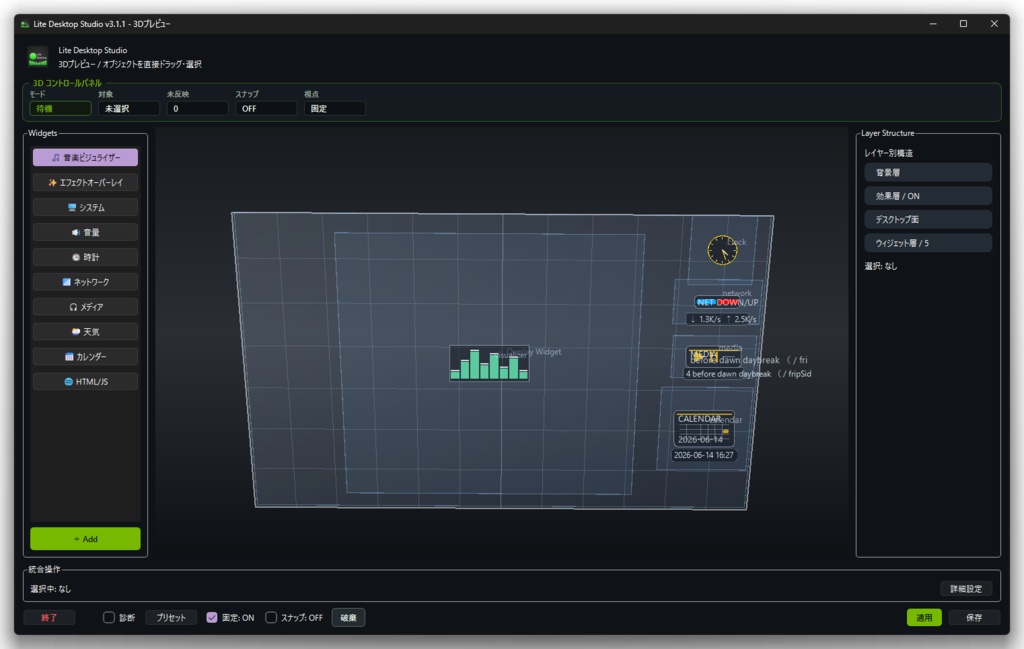Select the 背景層 layer row
Screen dimensions: 1024x649
[928, 172]
